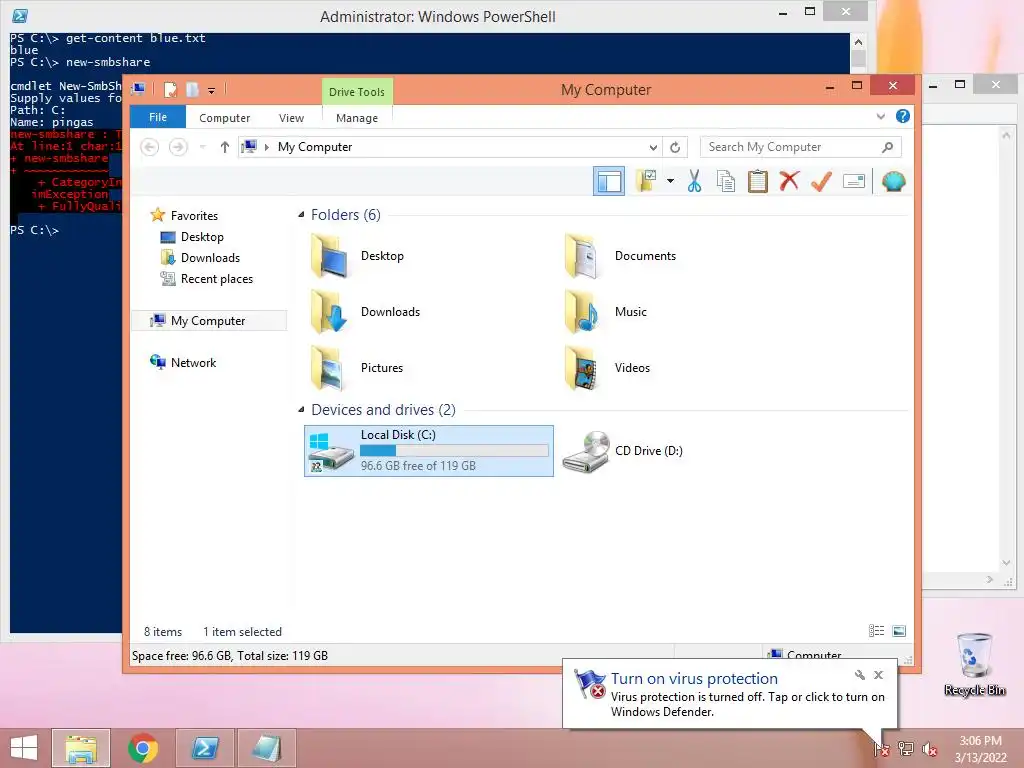Click the Cut scissors icon
The width and height of the screenshot is (1024, 768).
tap(694, 181)
